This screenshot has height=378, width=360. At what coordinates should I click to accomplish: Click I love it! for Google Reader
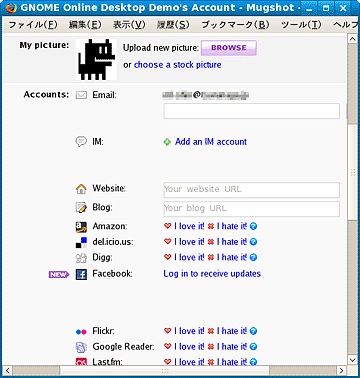pos(189,347)
